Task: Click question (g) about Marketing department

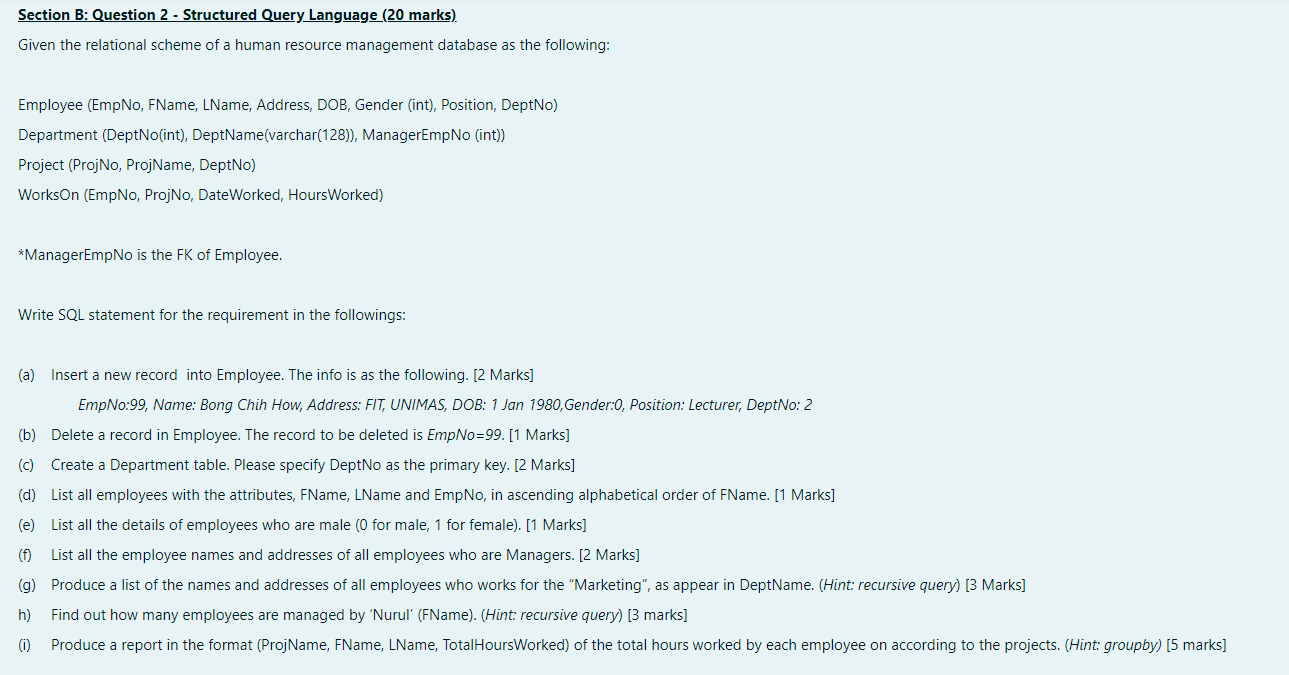Action: (522, 585)
